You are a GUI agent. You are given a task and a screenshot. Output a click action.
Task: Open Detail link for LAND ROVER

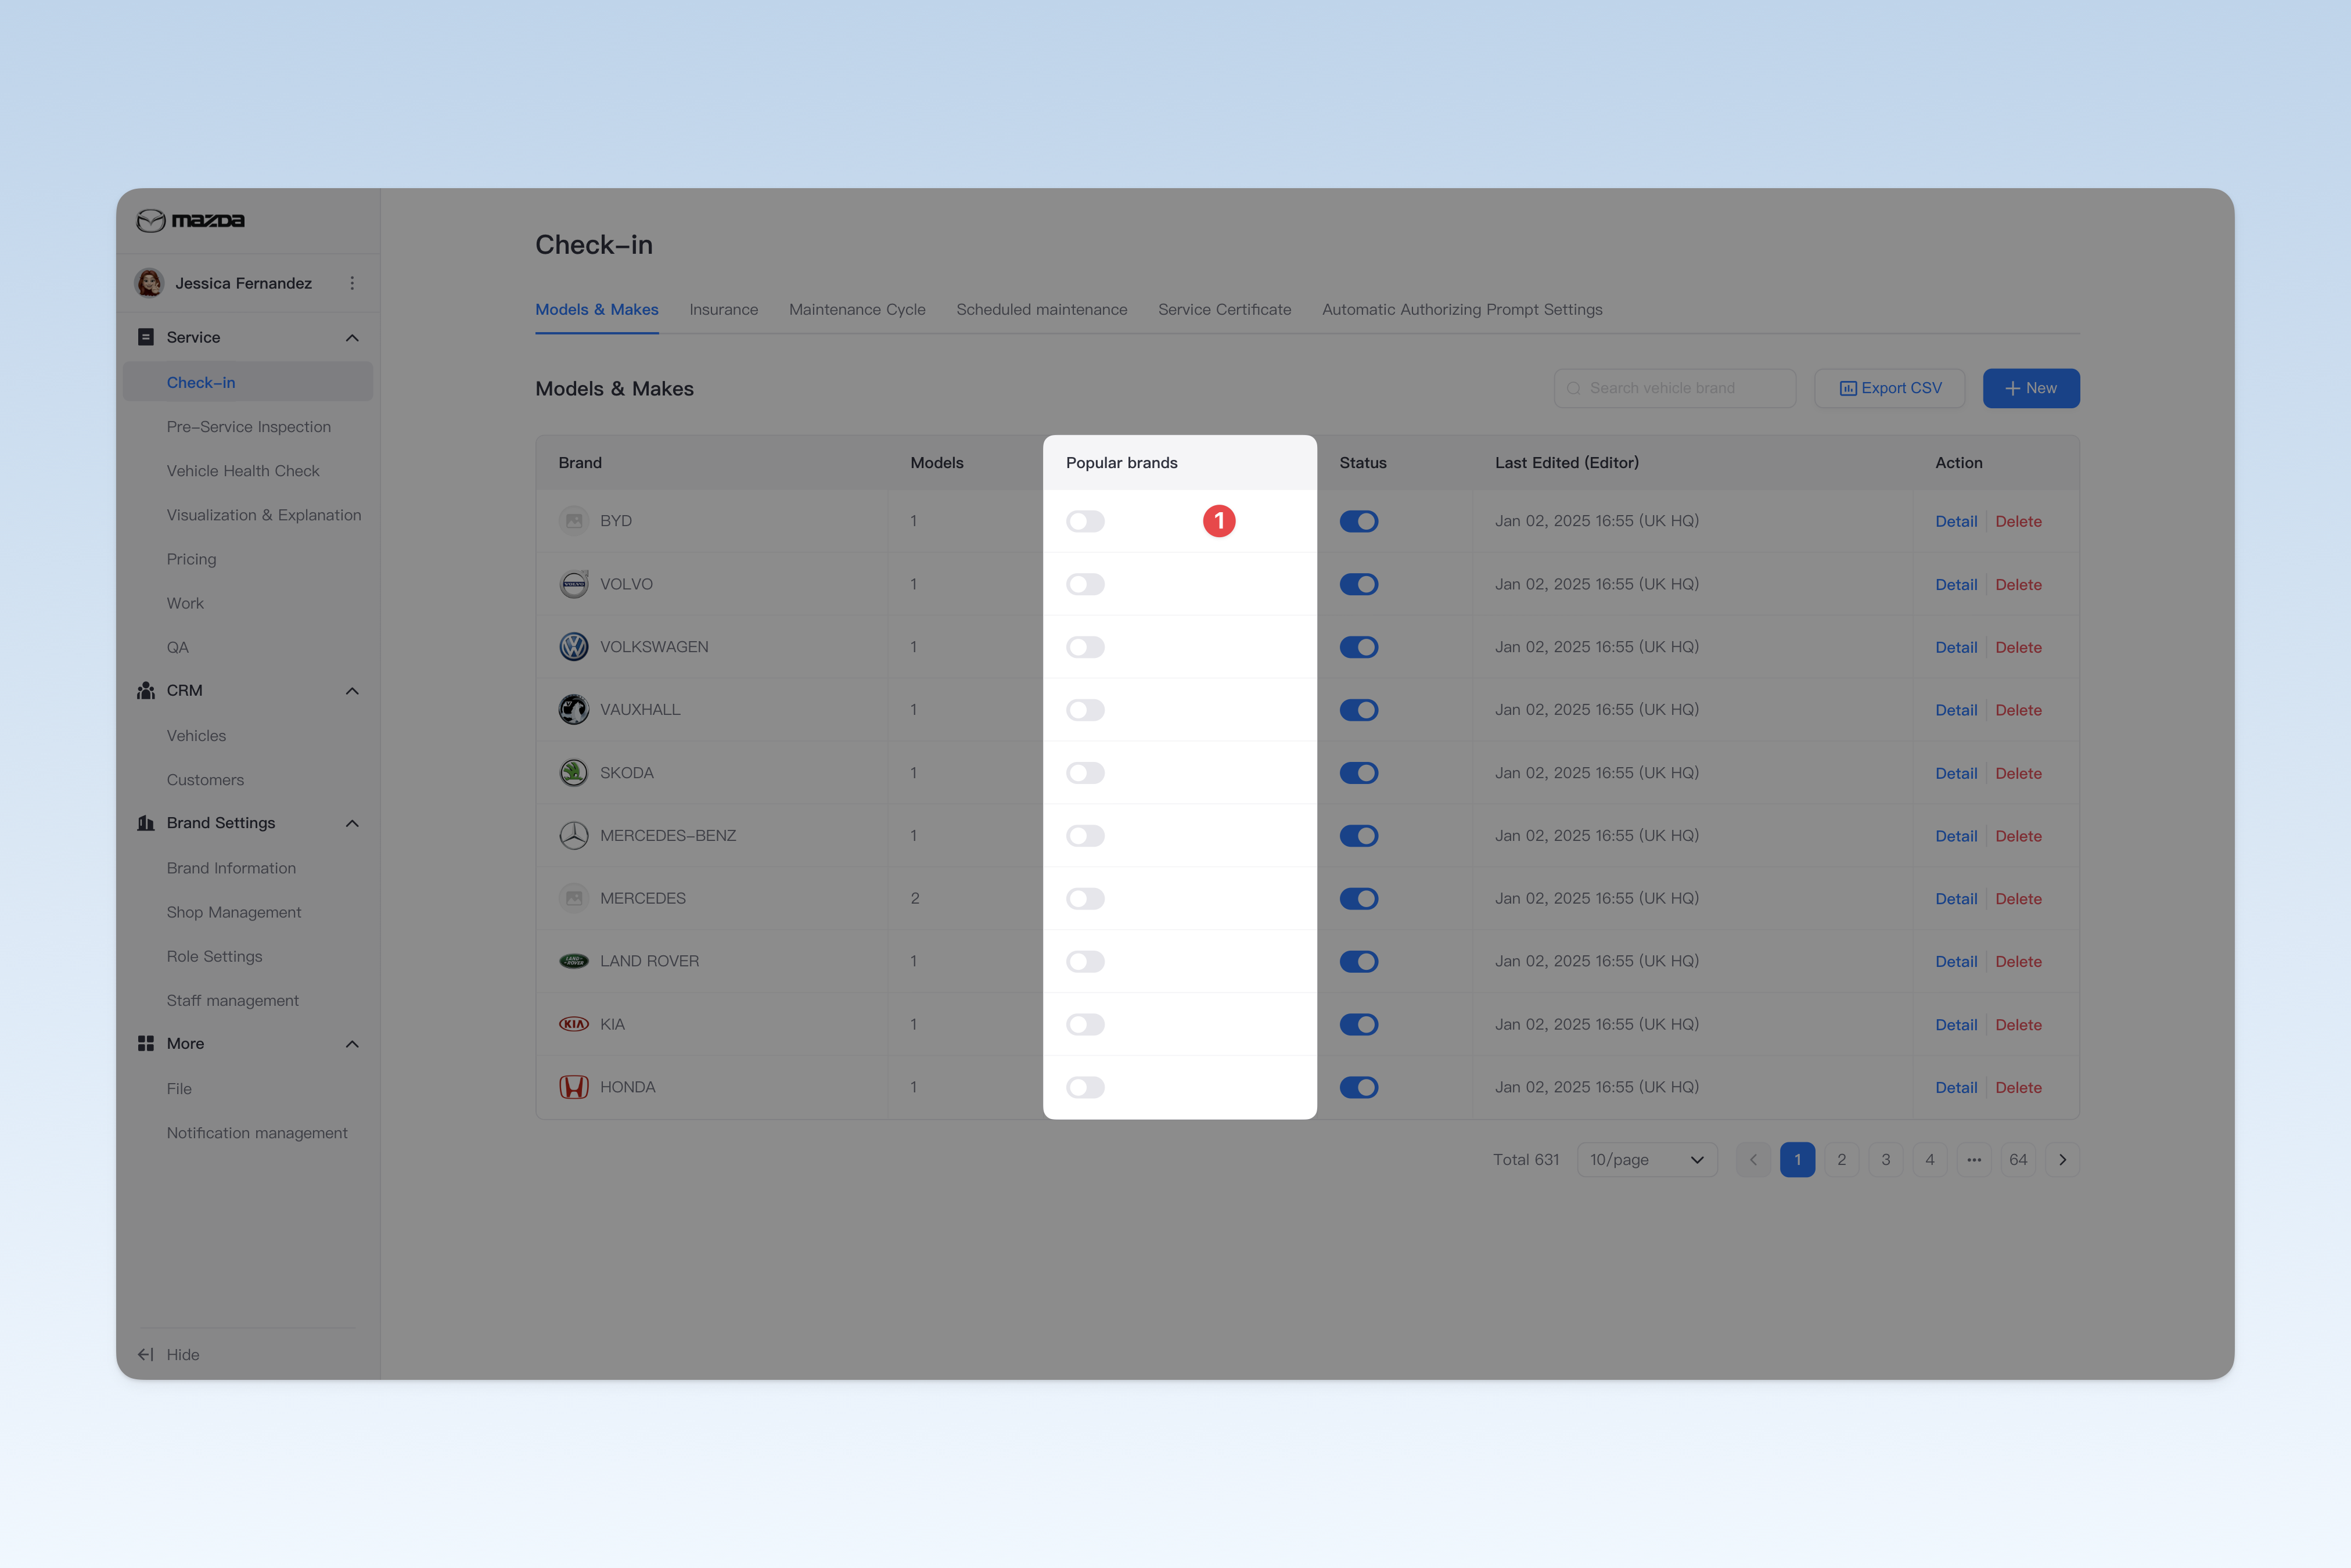pyautogui.click(x=1956, y=961)
